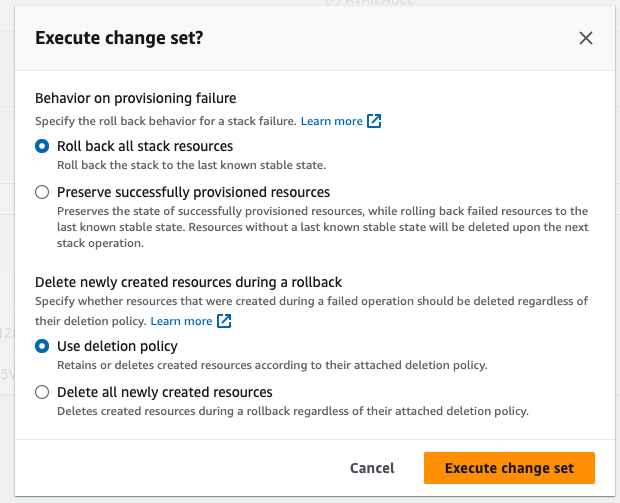Click the 'Preserves the state of successfully provisioned' description
This screenshot has height=503, width=620.
click(323, 227)
